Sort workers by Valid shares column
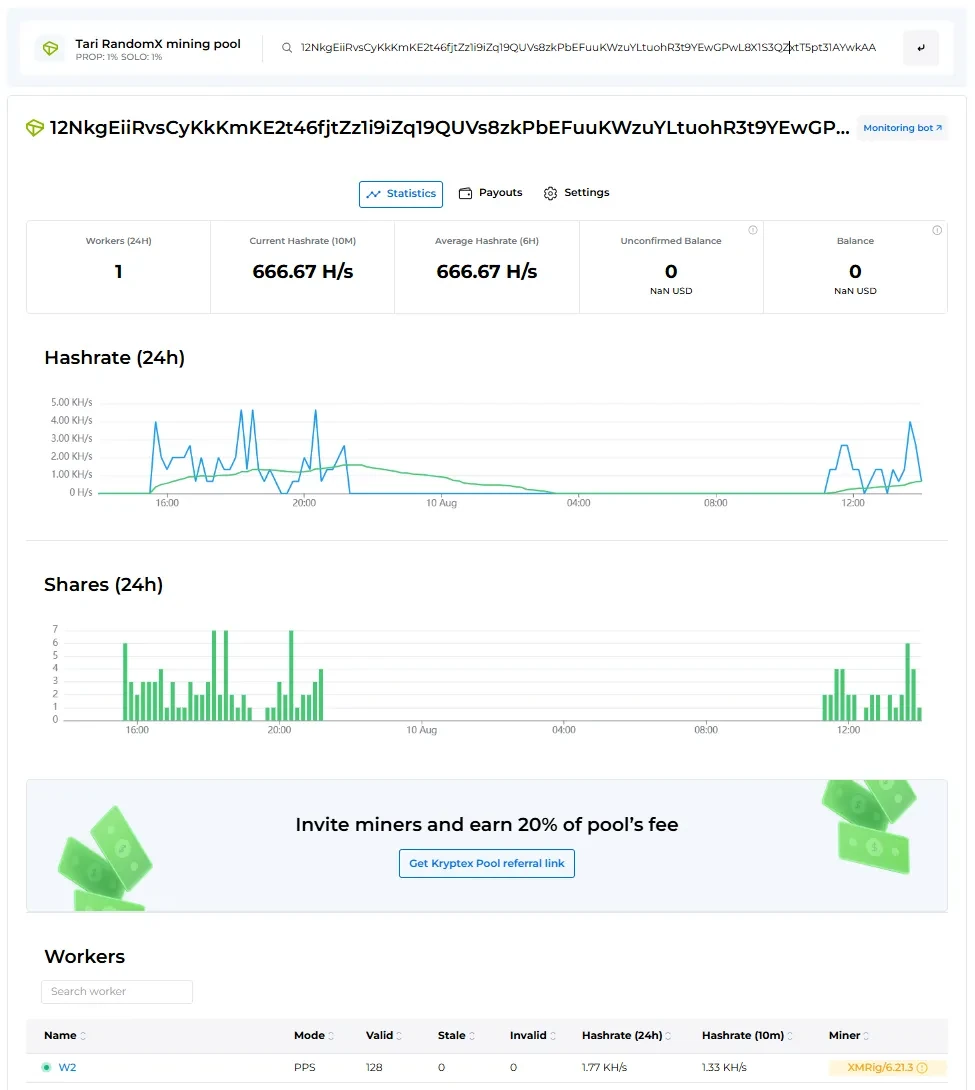The width and height of the screenshot is (975, 1090). click(x=382, y=1036)
